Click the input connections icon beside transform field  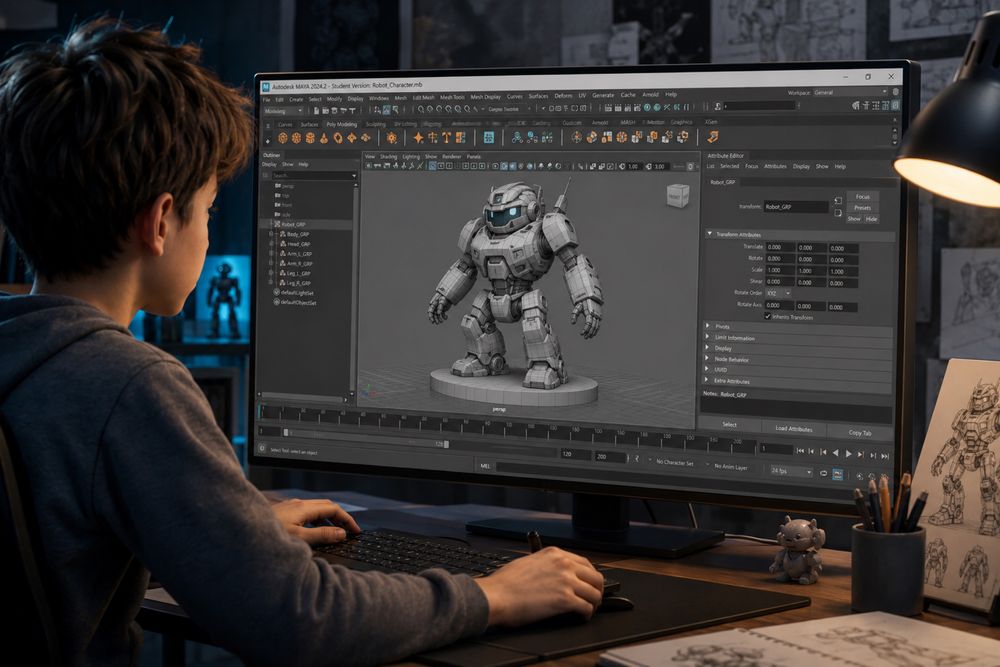point(838,201)
